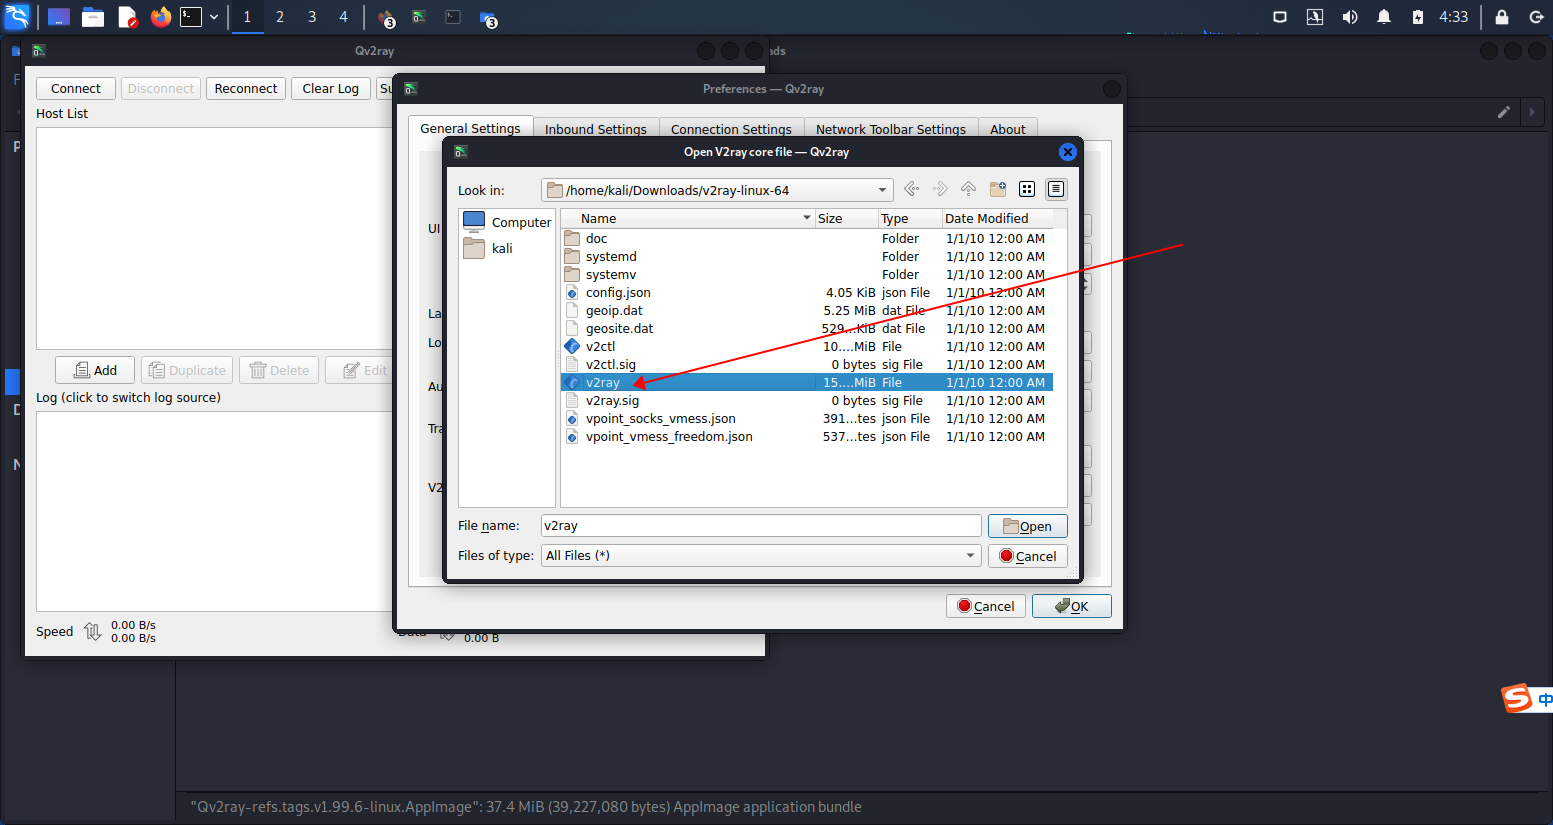
Task: Click Connect in Qv2ray window
Action: (76, 88)
